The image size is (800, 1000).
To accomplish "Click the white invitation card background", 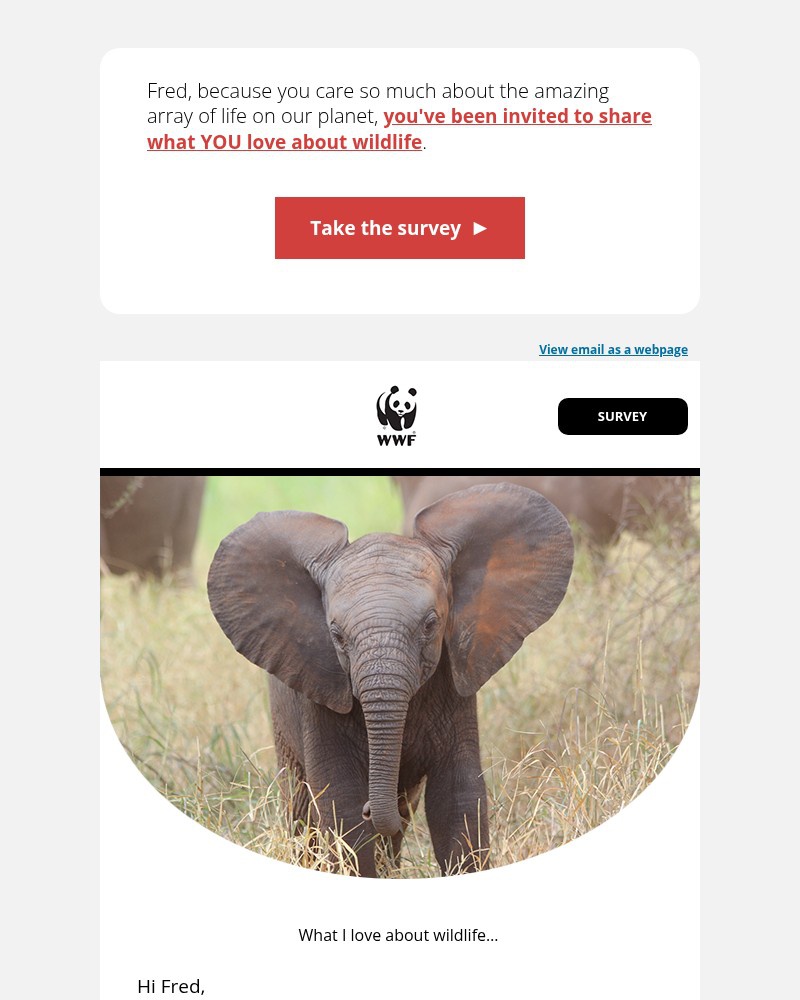I will [400, 287].
